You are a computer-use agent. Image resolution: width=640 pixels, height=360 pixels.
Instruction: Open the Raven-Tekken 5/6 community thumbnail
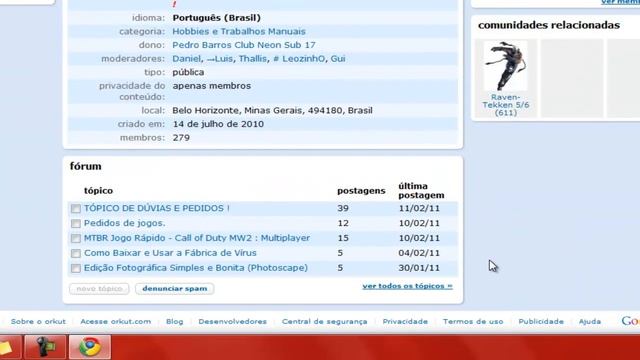505,66
